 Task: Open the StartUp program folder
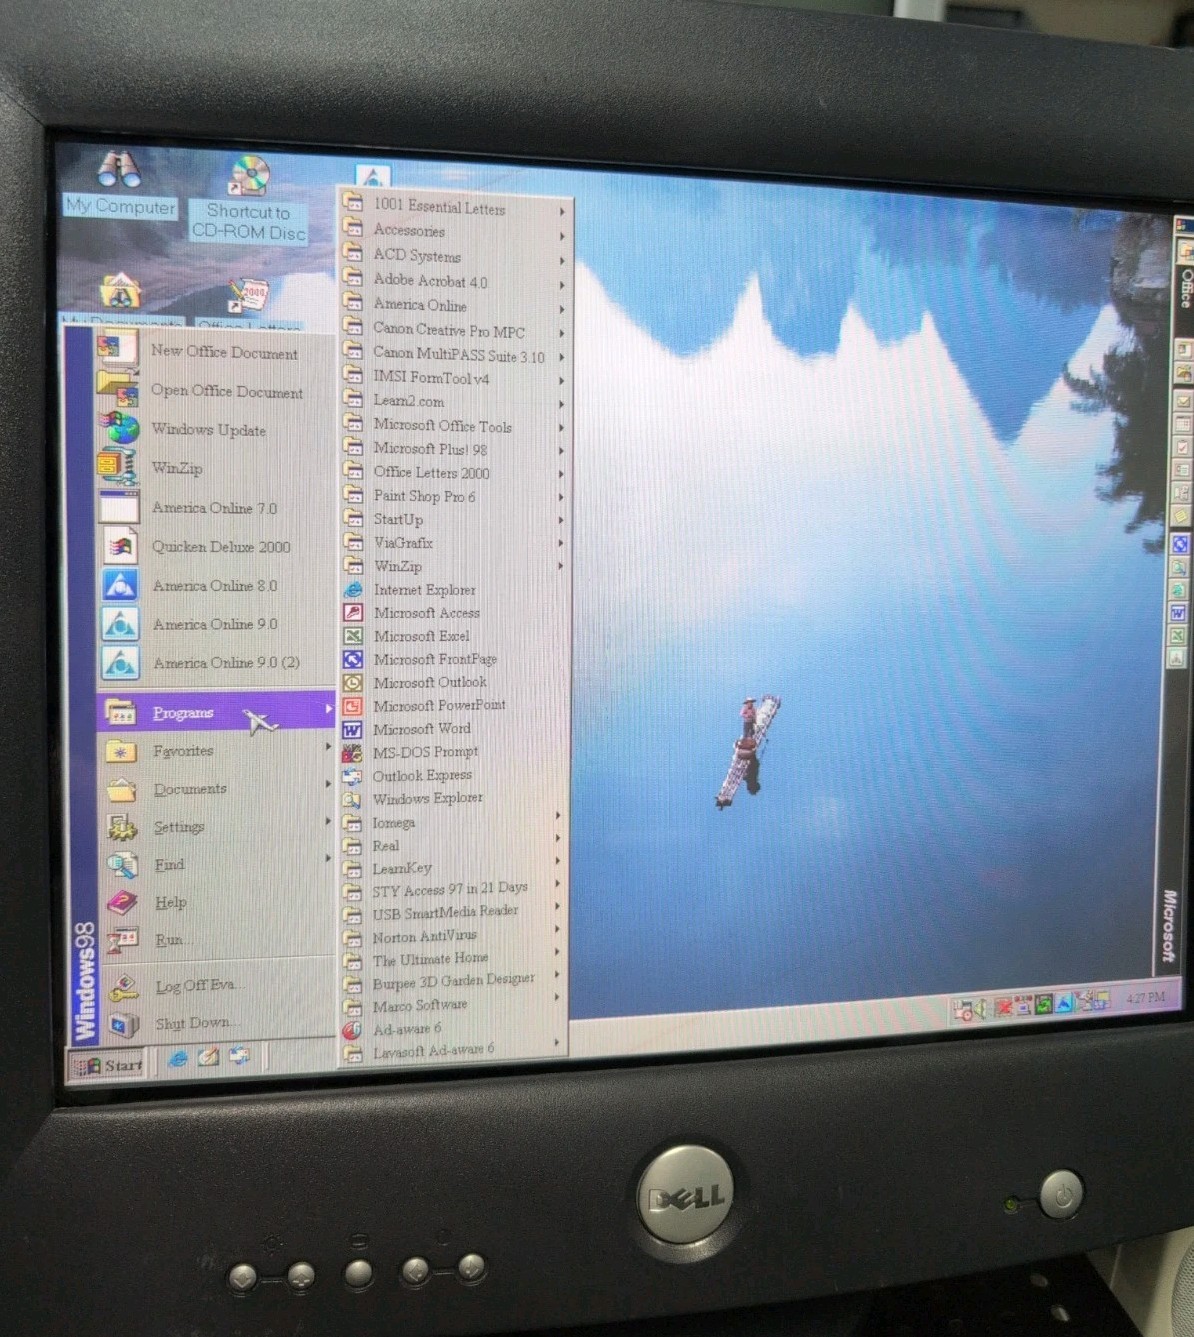coord(455,519)
